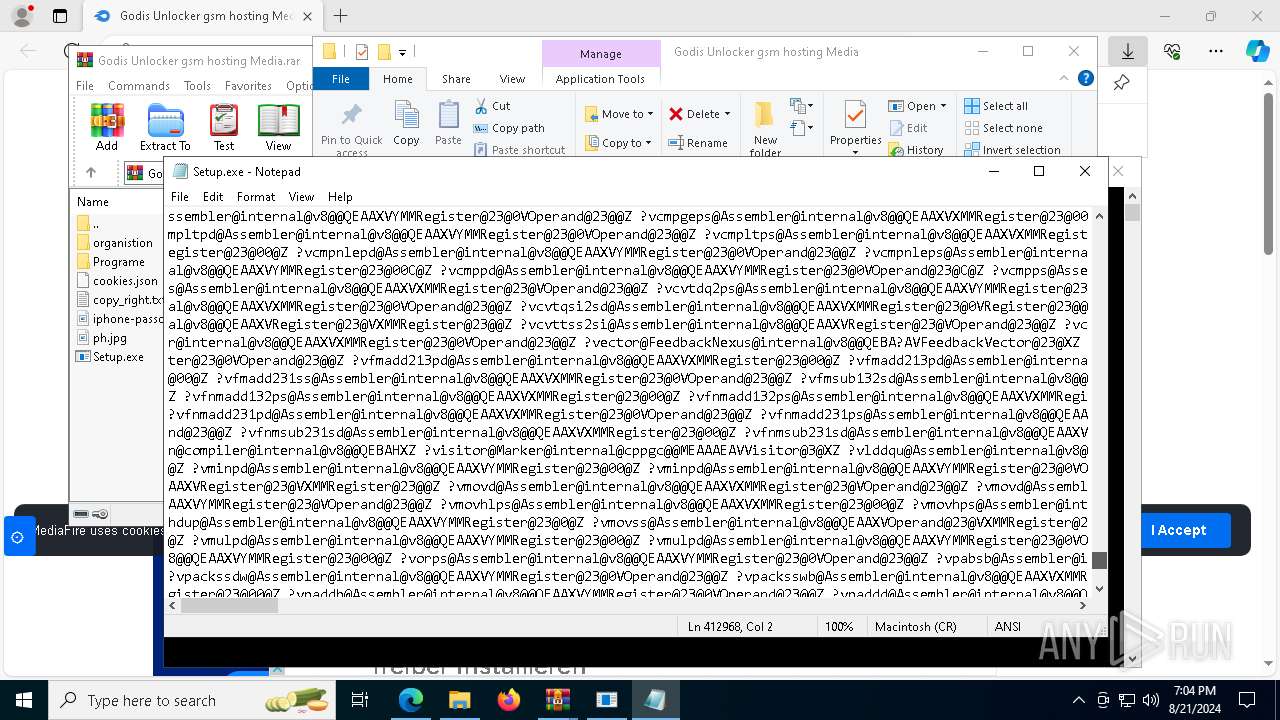Click Edit in Explorer ribbon
Screen dimensions: 1280x720
point(908,128)
